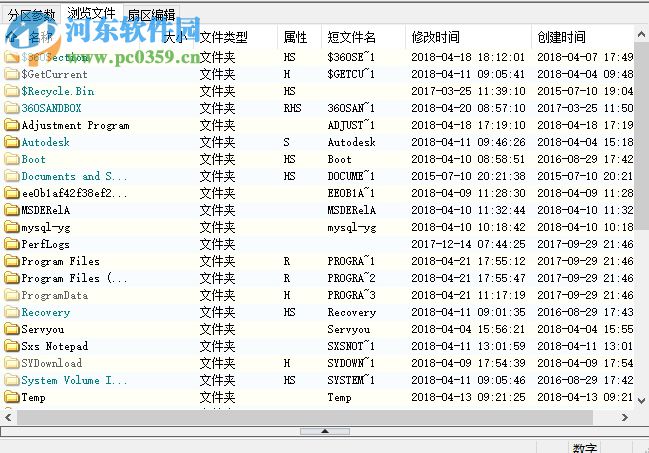Screen dimensions: 649x453
Task: Click the ee0b1af42f38ef2... folder icon
Action: 12,193
